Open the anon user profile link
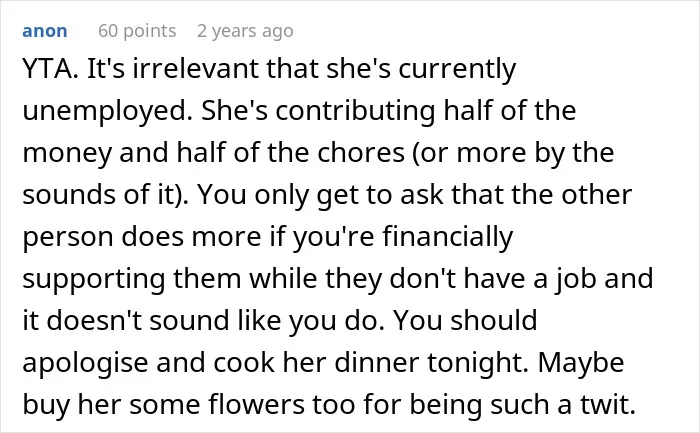Image resolution: width=700 pixels, height=433 pixels. click(45, 31)
